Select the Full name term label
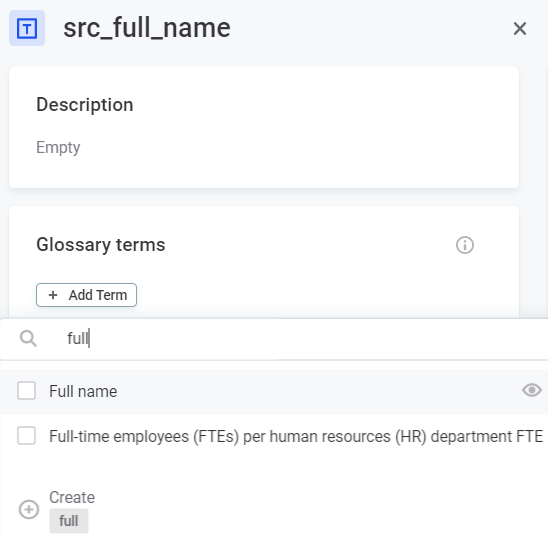Viewport: 548px width, 542px height. pyautogui.click(x=83, y=391)
